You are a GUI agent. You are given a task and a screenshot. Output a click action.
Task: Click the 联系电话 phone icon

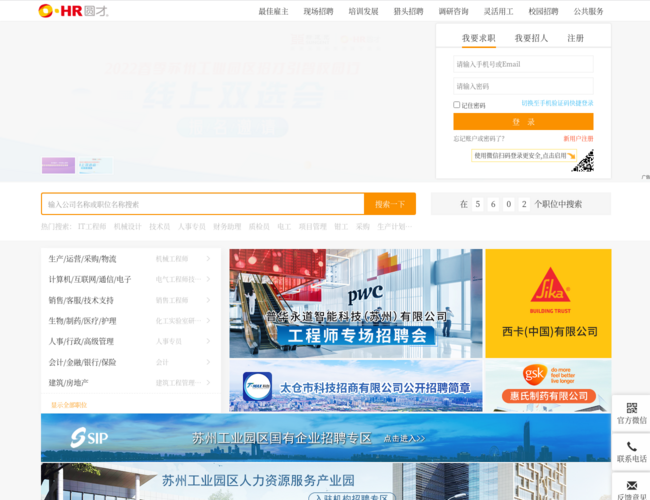tap(631, 447)
